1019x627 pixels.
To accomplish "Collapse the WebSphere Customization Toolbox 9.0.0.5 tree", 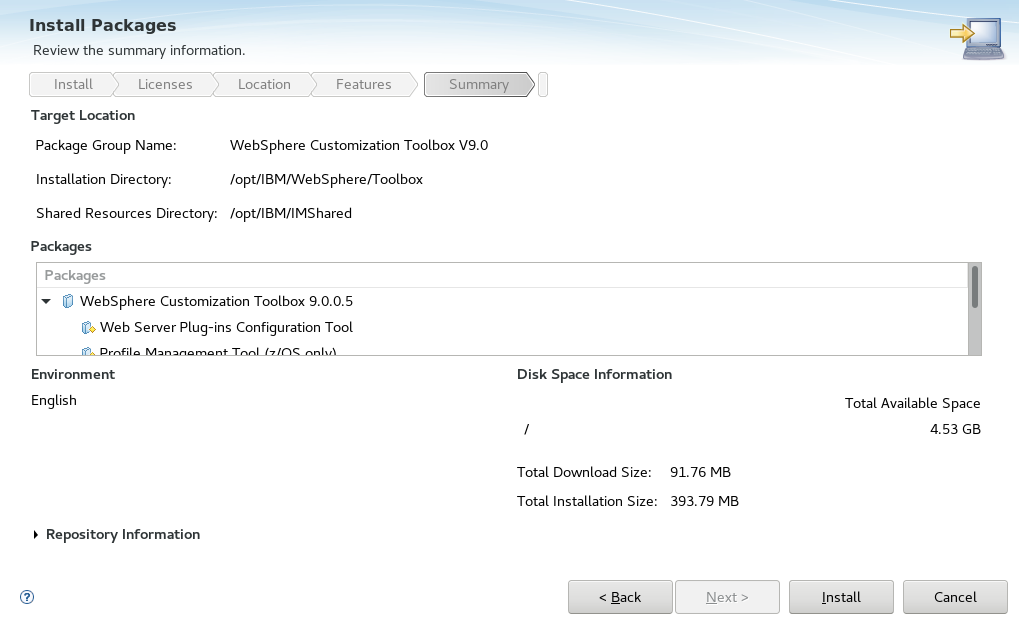I will 46,301.
